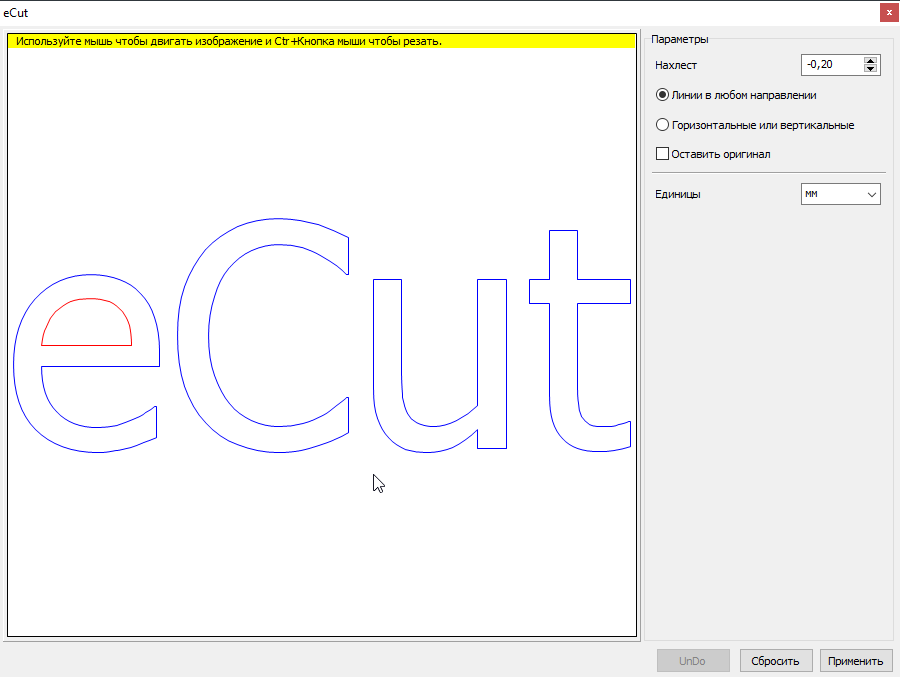Click the 'Применить' button
900x677 pixels.
tap(856, 661)
